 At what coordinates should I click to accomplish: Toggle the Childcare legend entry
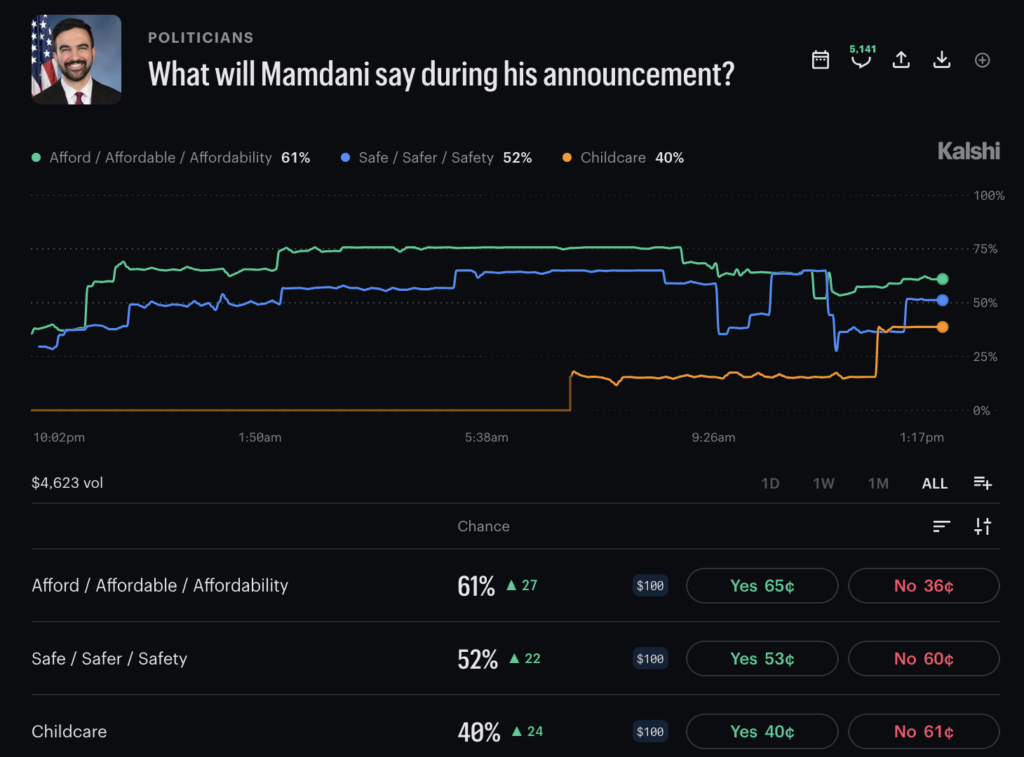coord(623,157)
